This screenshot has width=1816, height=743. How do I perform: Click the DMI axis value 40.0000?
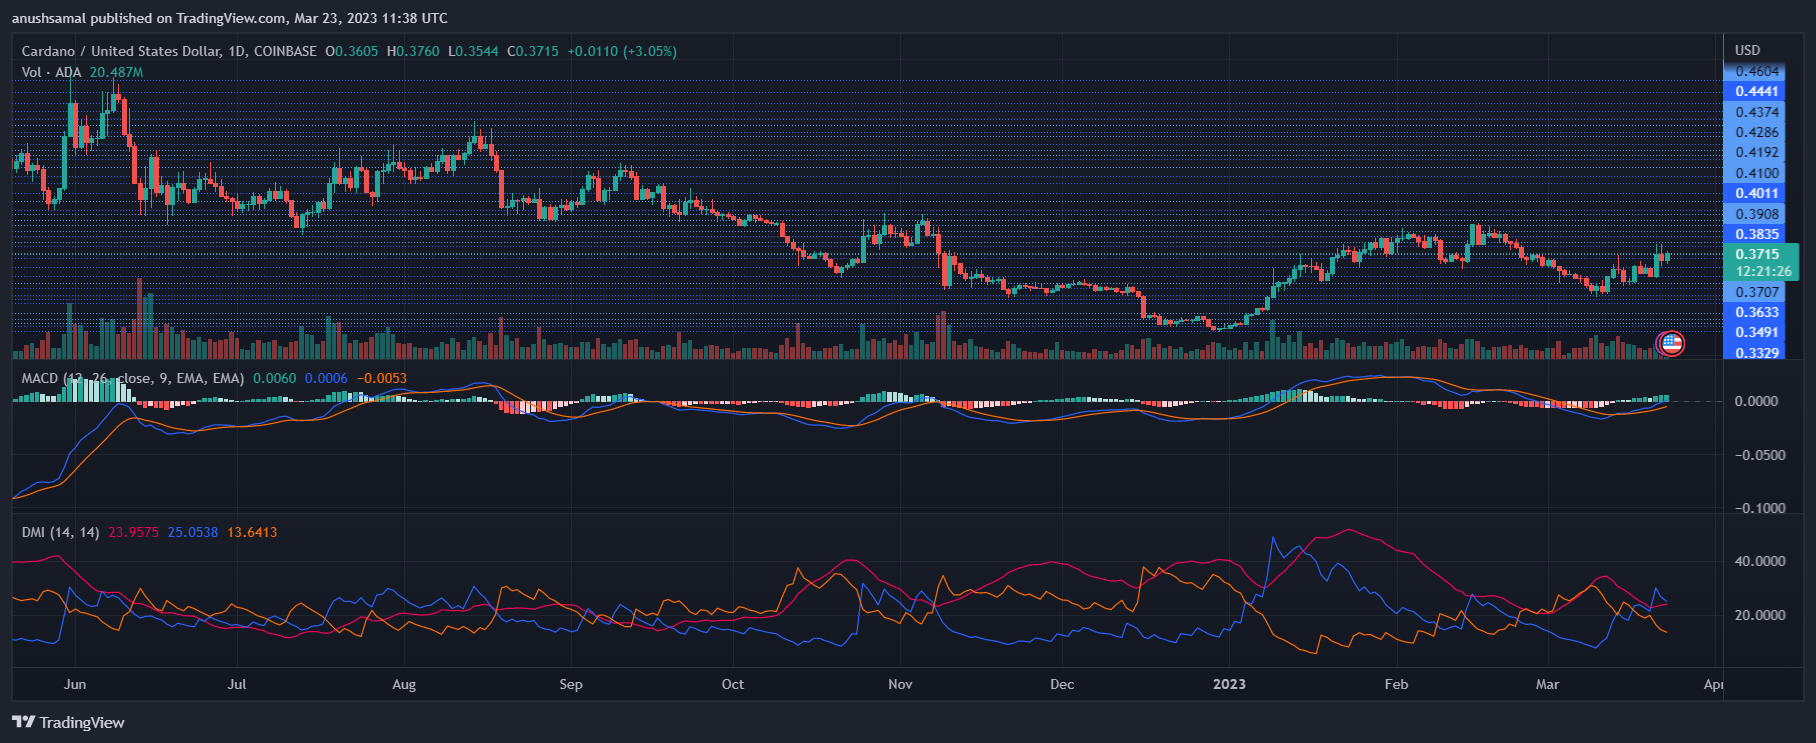[1760, 561]
